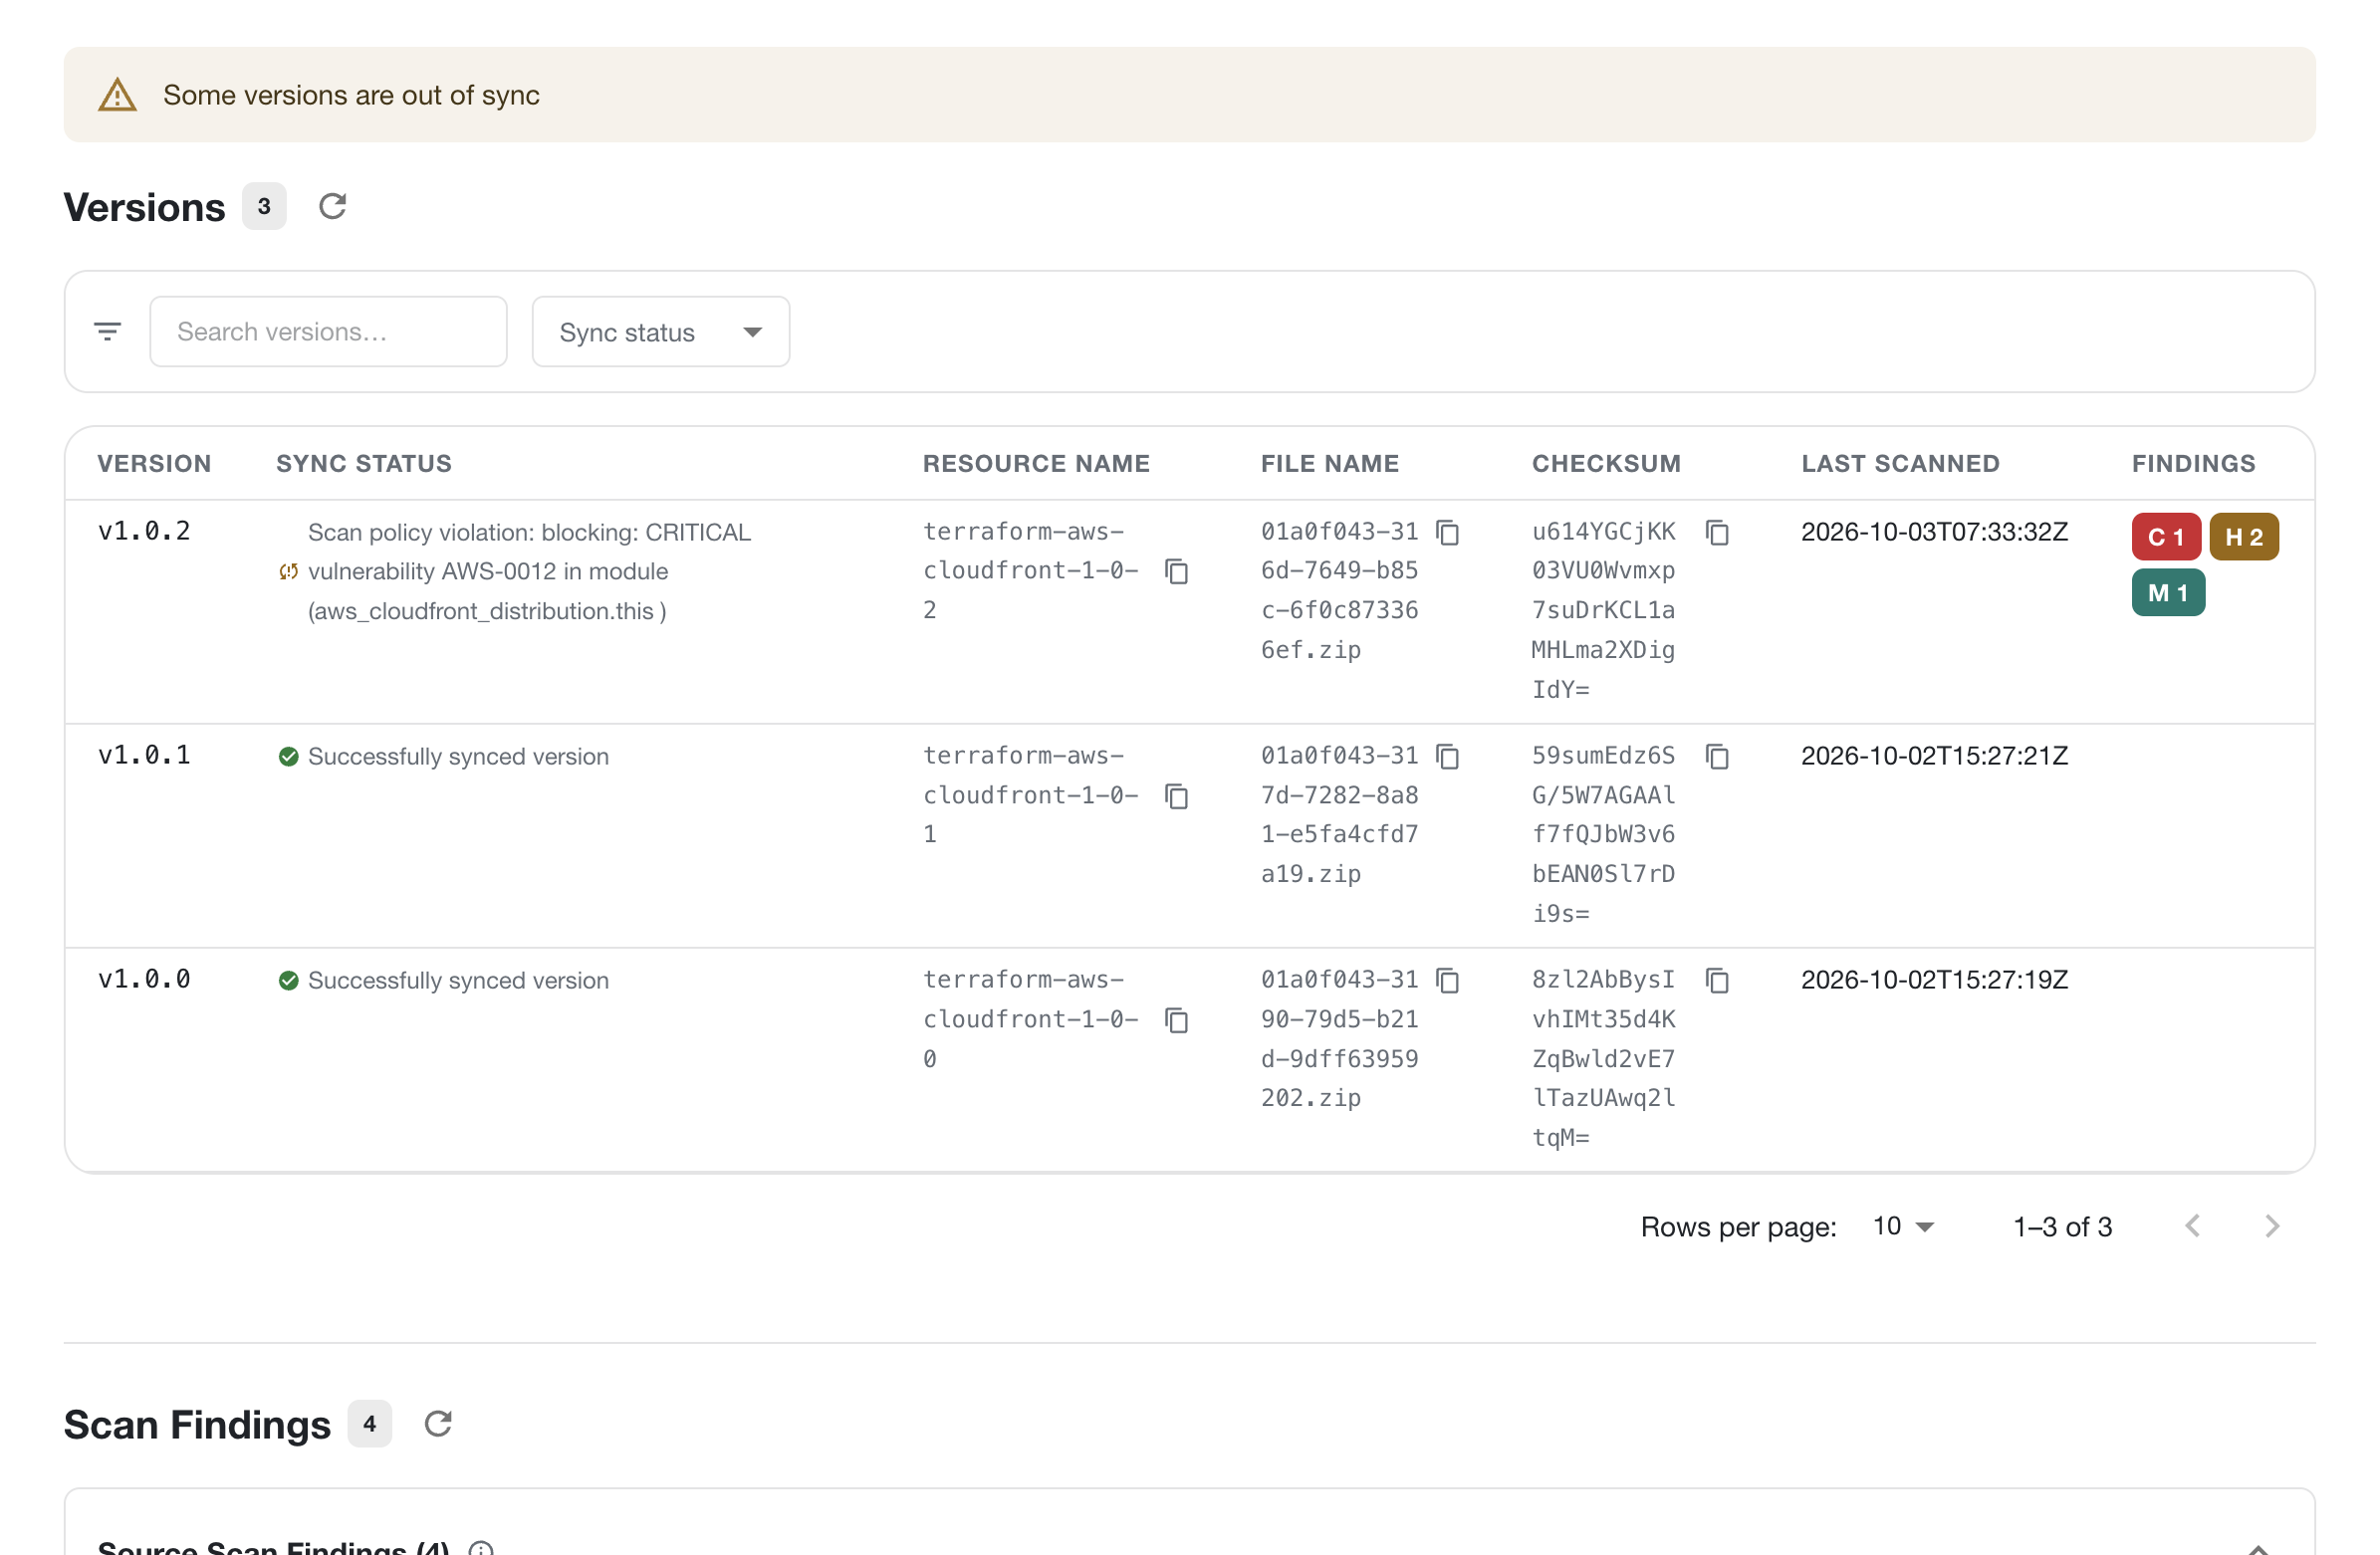
Task: Click the scan policy violation message
Action: (x=529, y=571)
